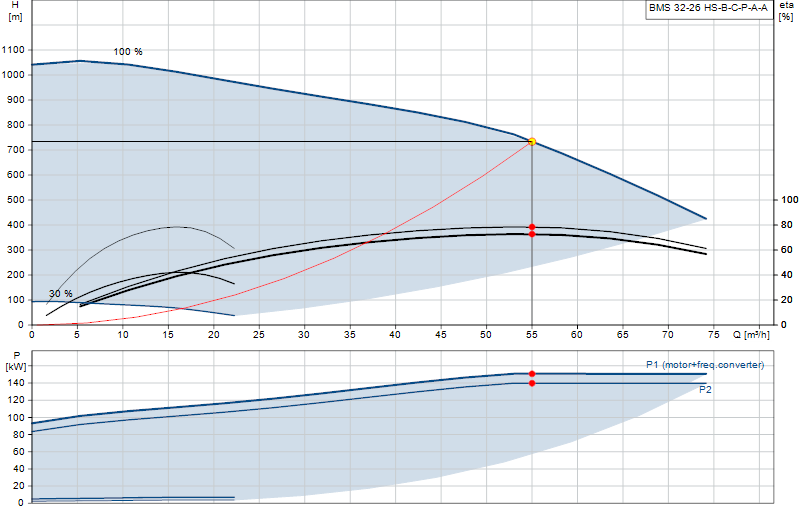
Task: Click the red dot on P1 power curve
Action: [532, 374]
